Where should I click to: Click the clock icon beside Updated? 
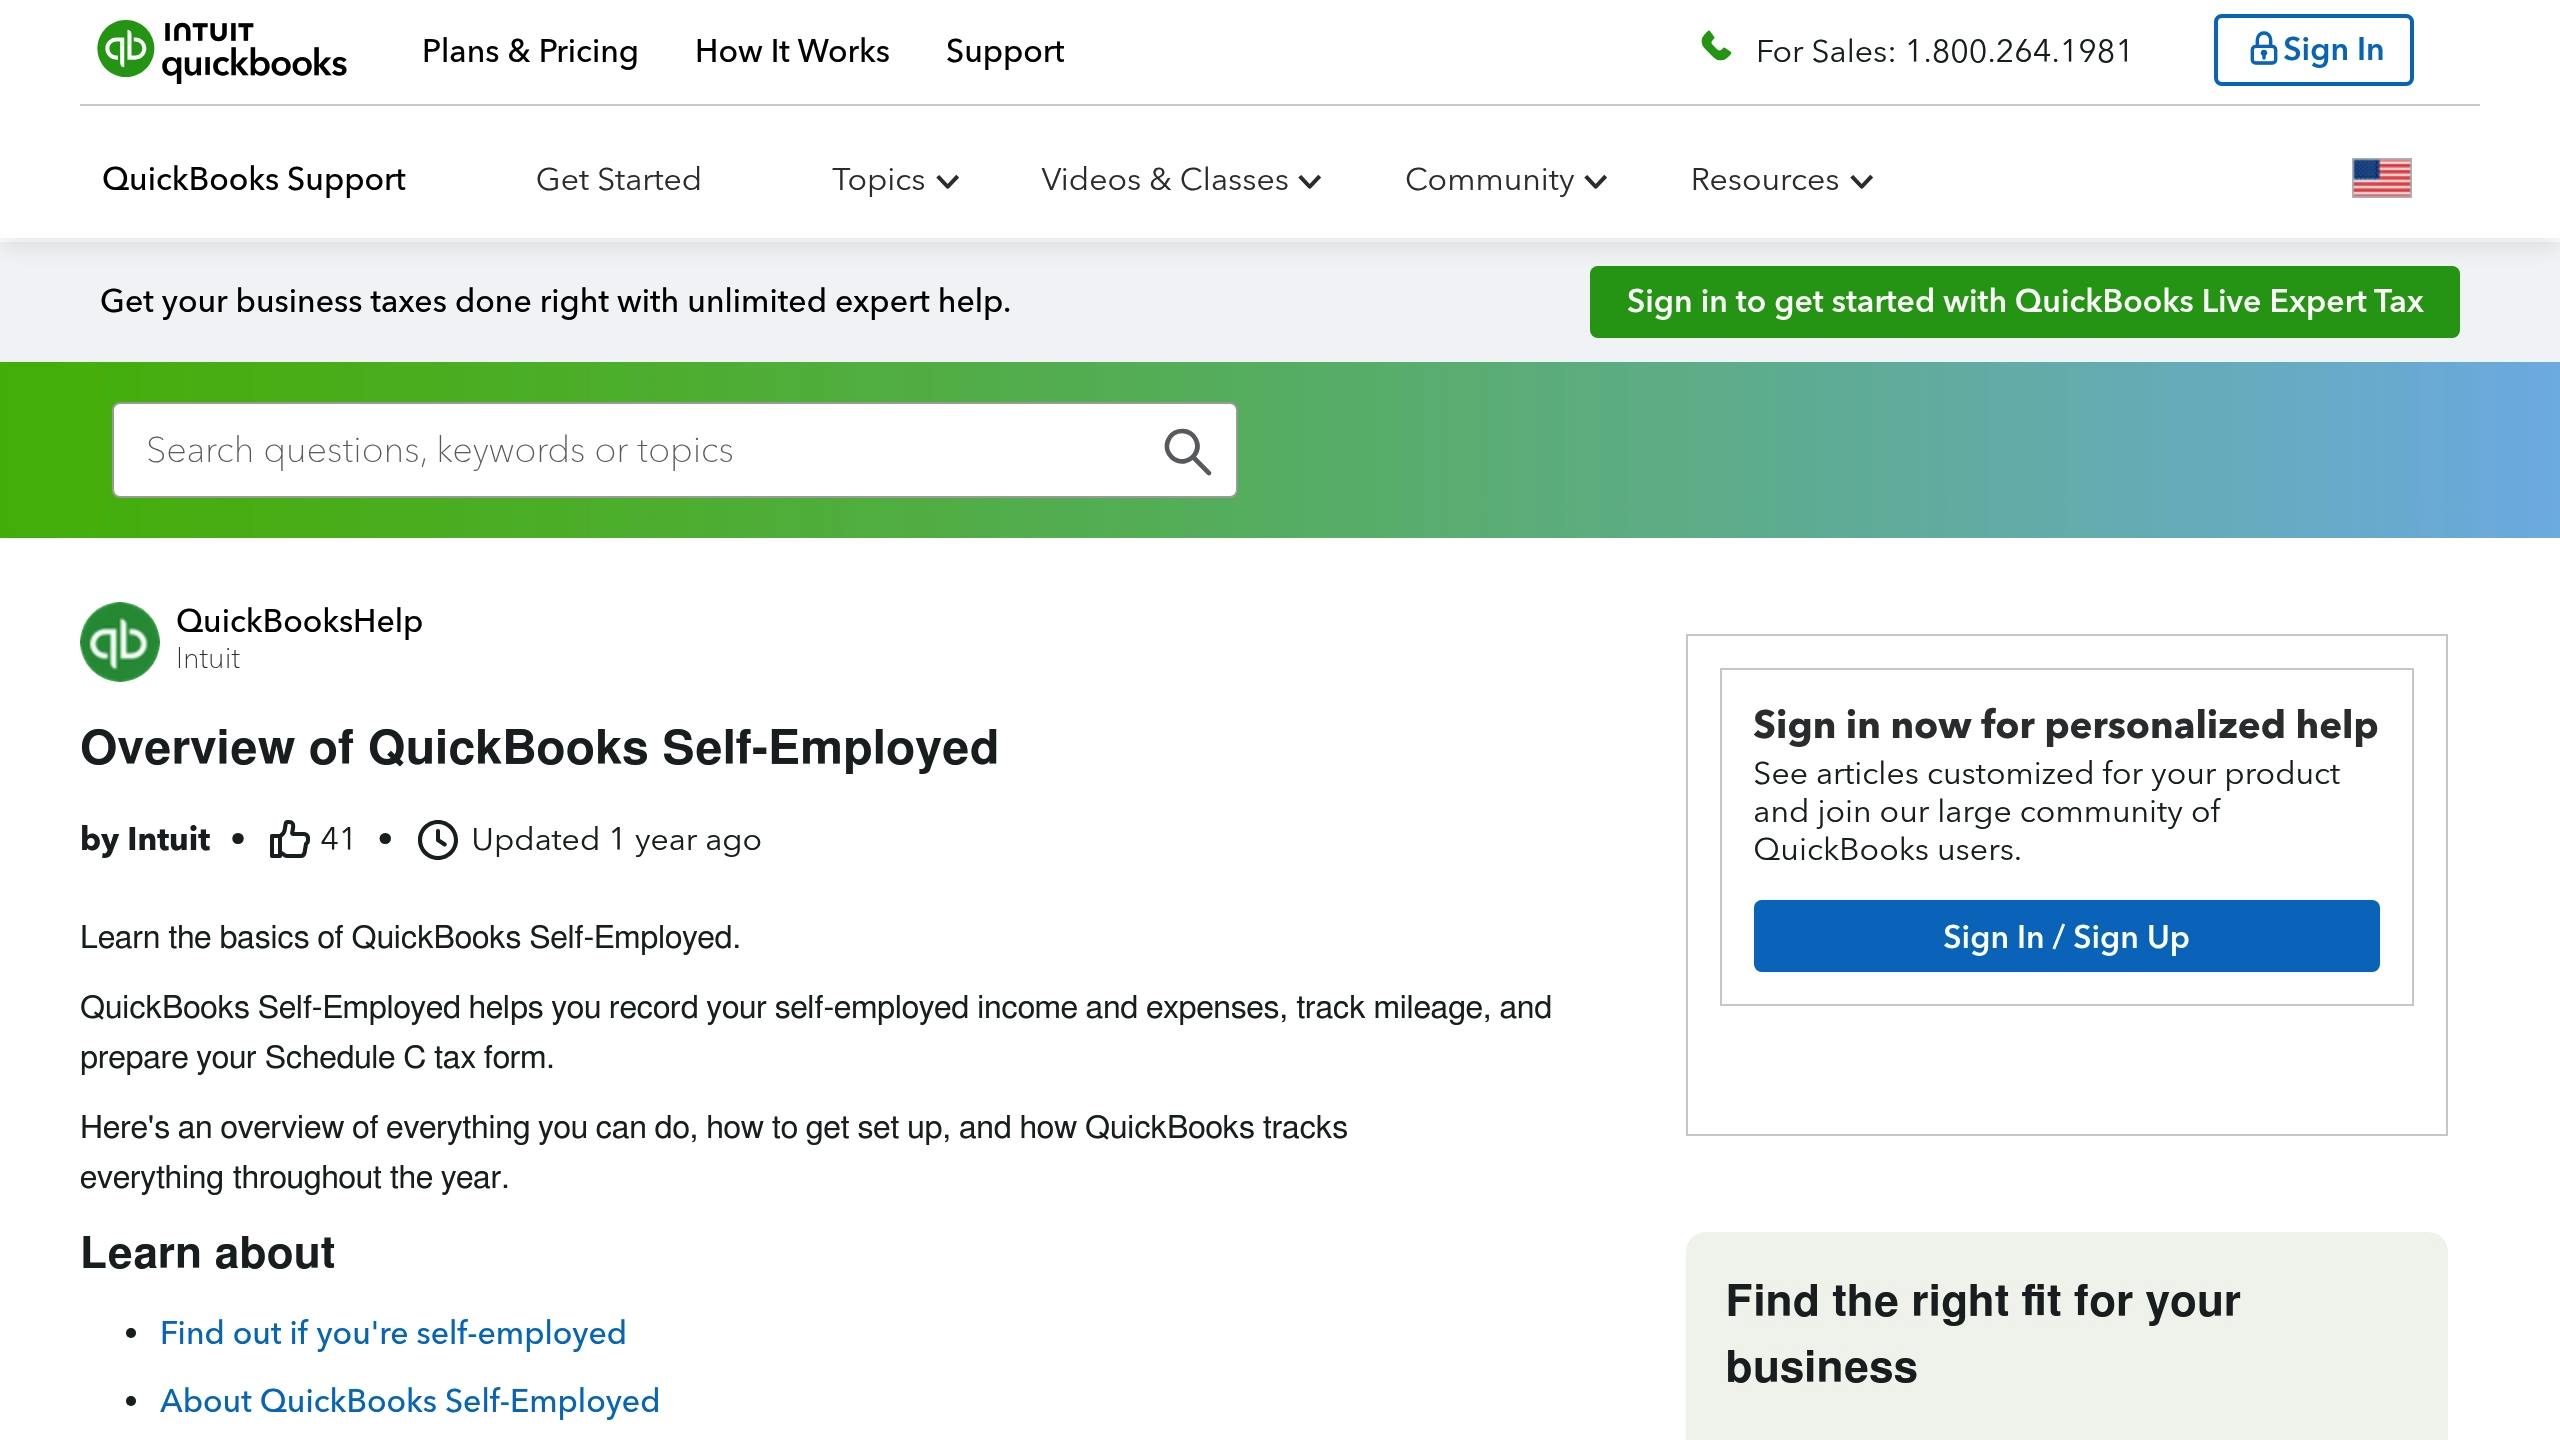437,840
